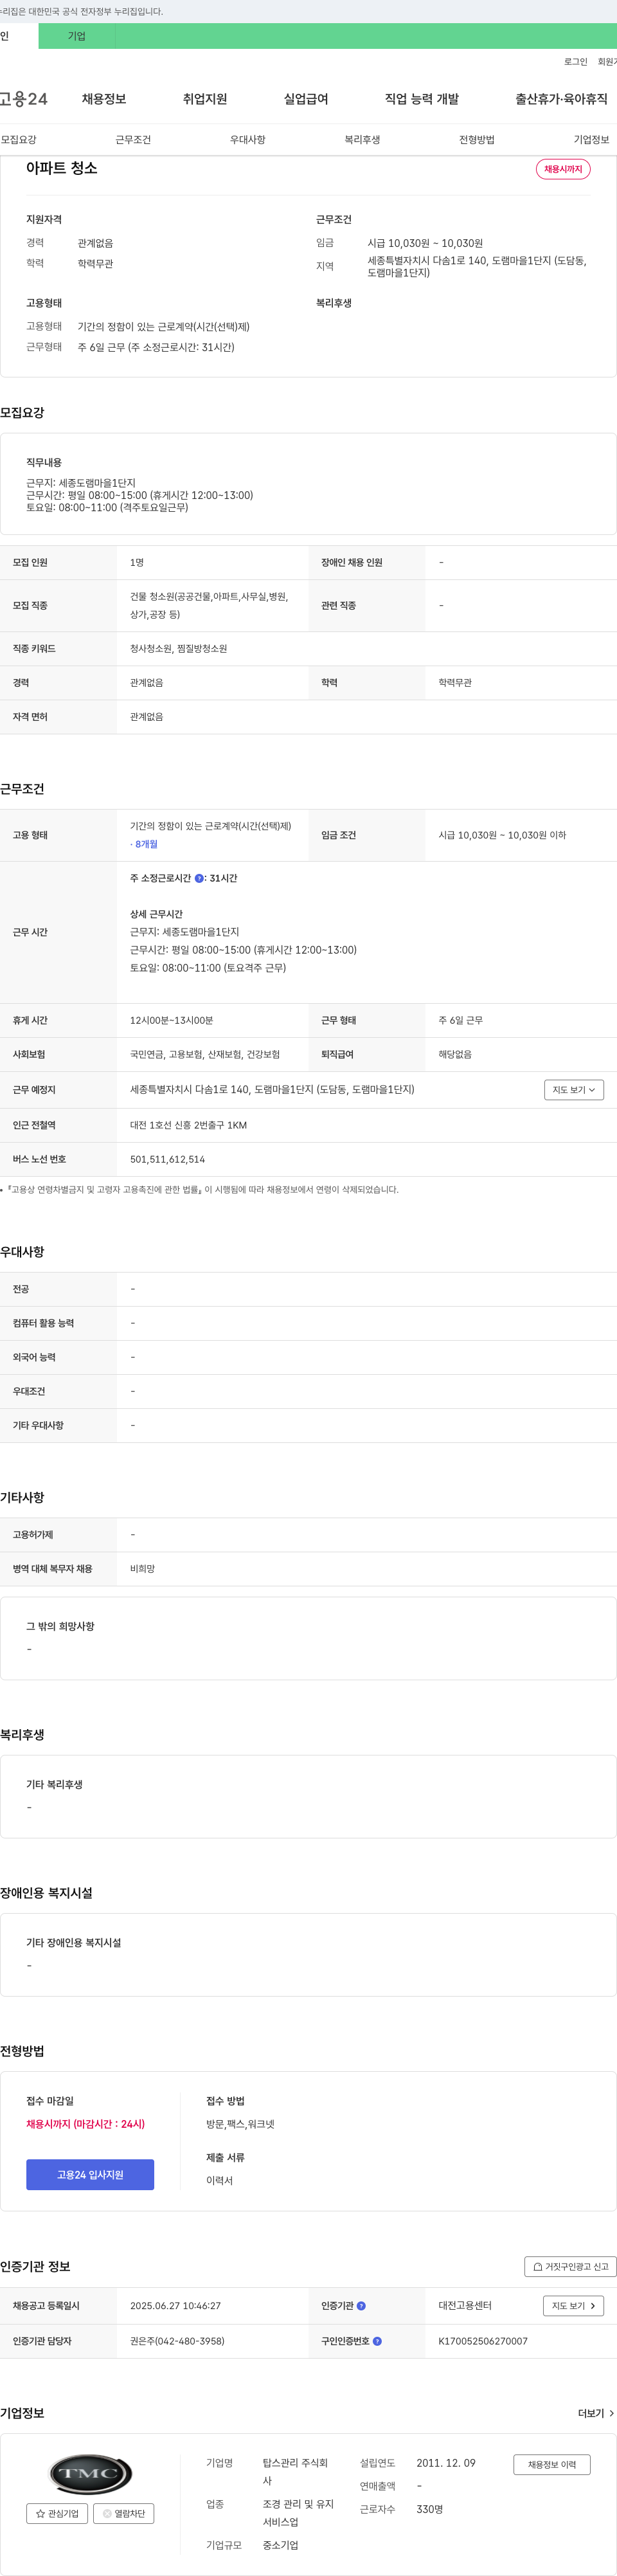617x2576 pixels.
Task: Open 출산휴가·육아휴직 menu
Action: pos(561,99)
